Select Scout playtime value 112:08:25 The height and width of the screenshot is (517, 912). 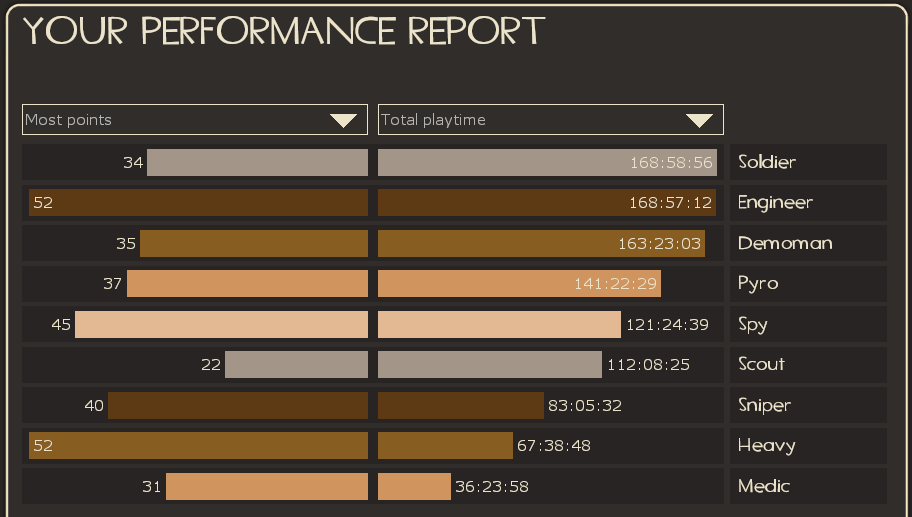[x=649, y=365]
